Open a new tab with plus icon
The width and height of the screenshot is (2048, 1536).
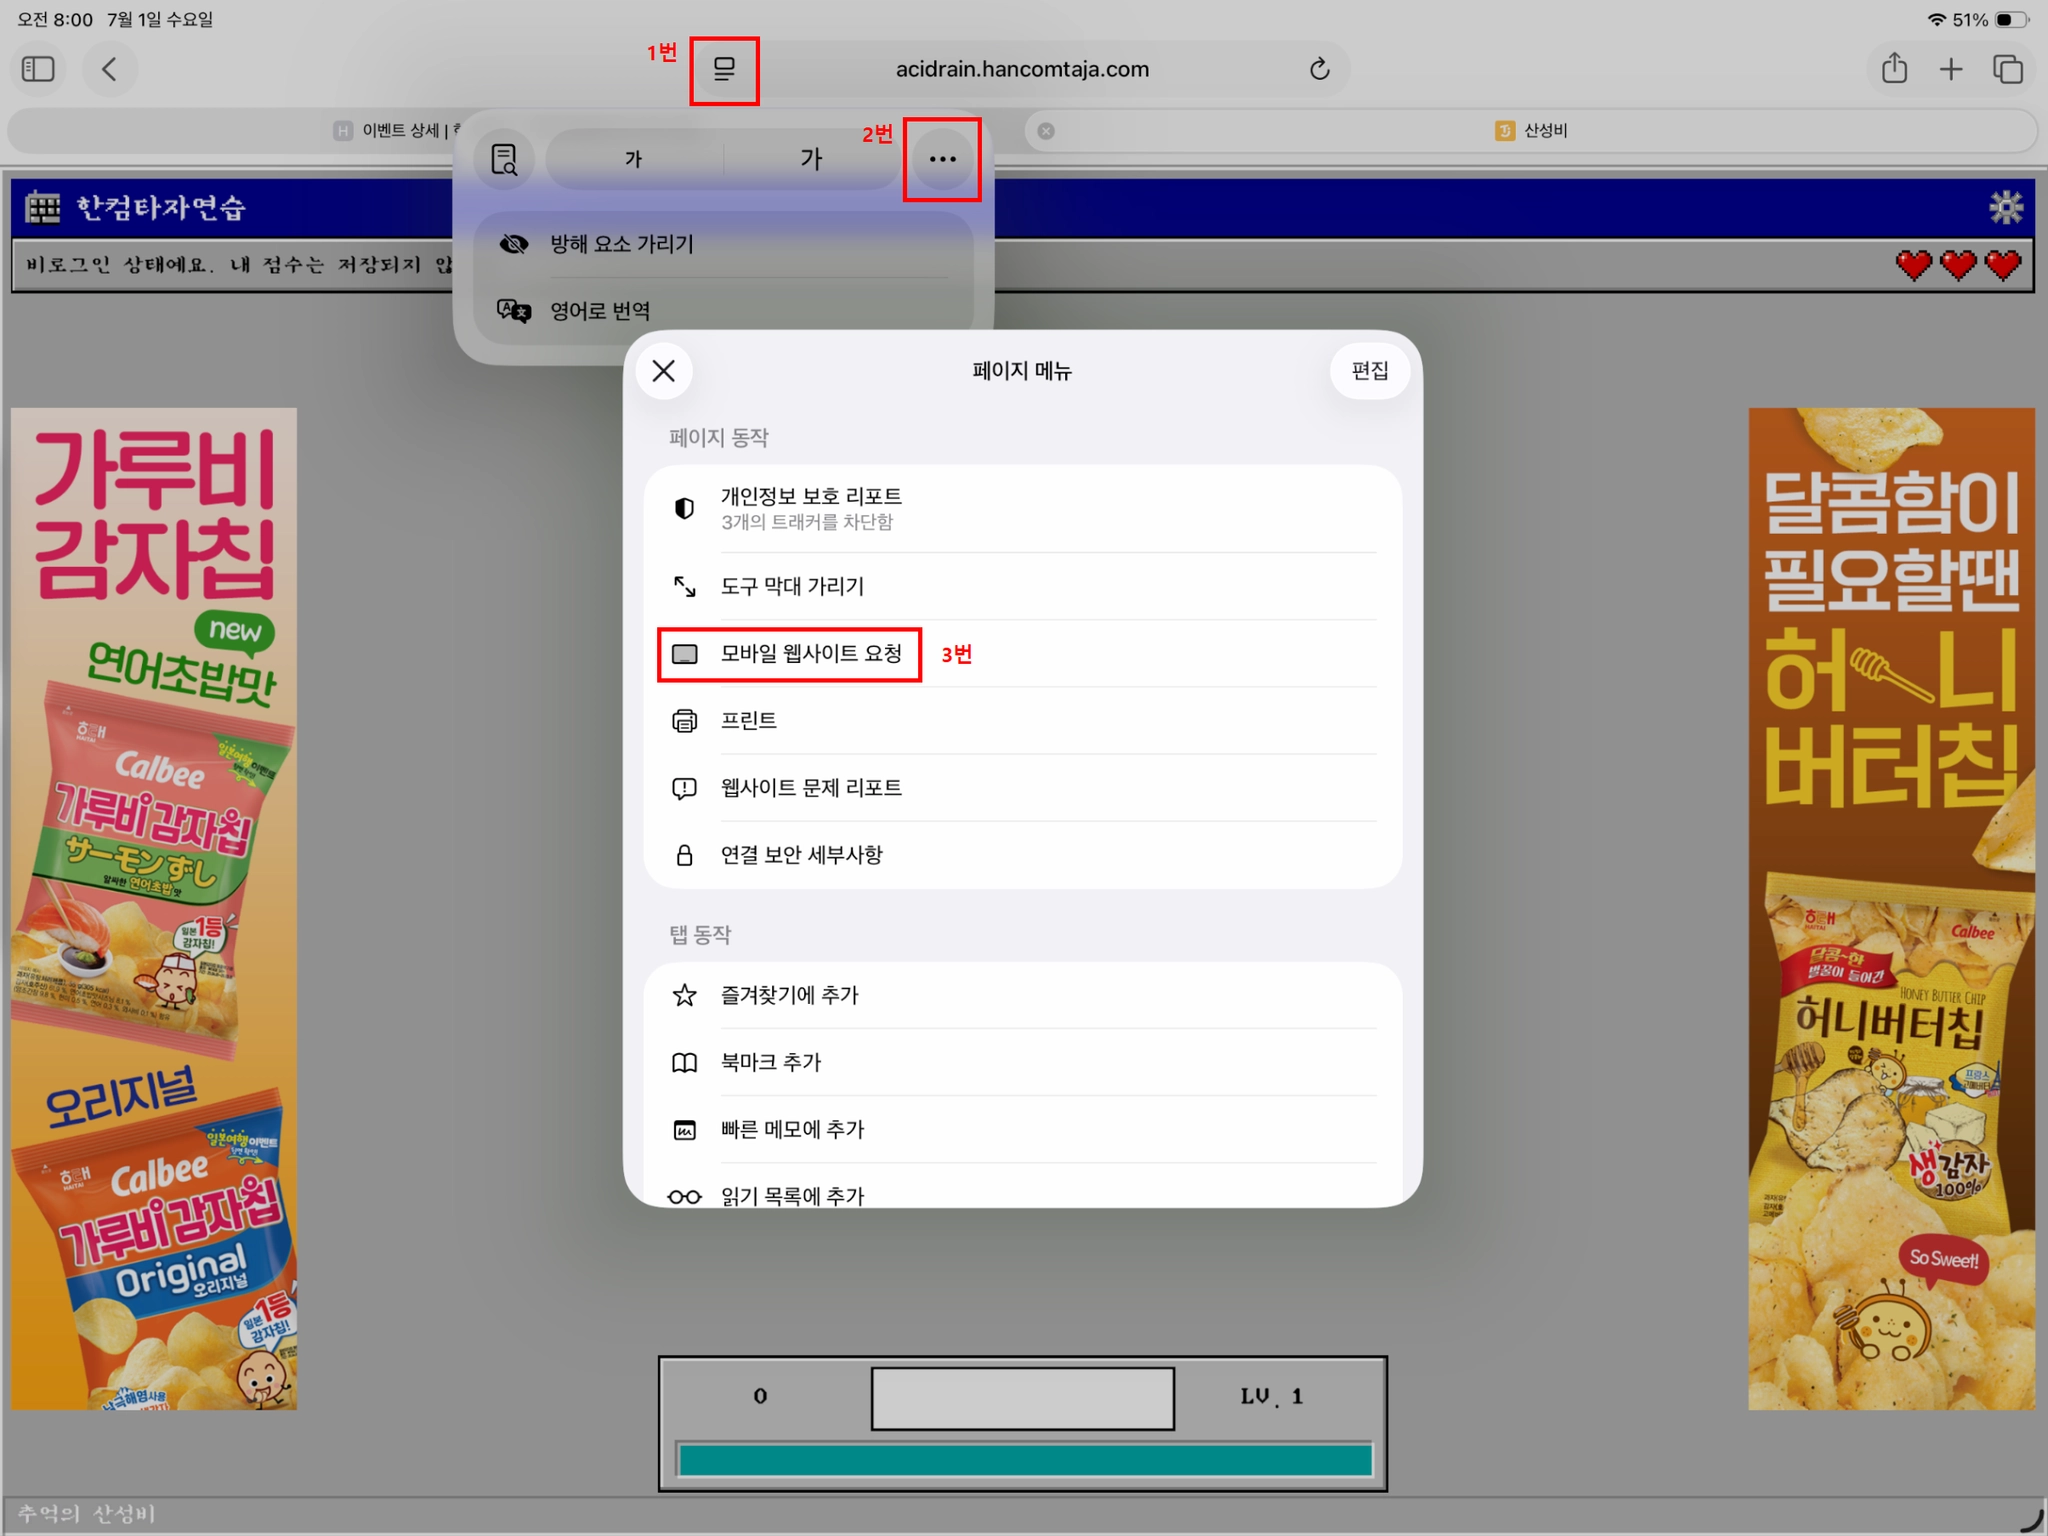click(1951, 69)
